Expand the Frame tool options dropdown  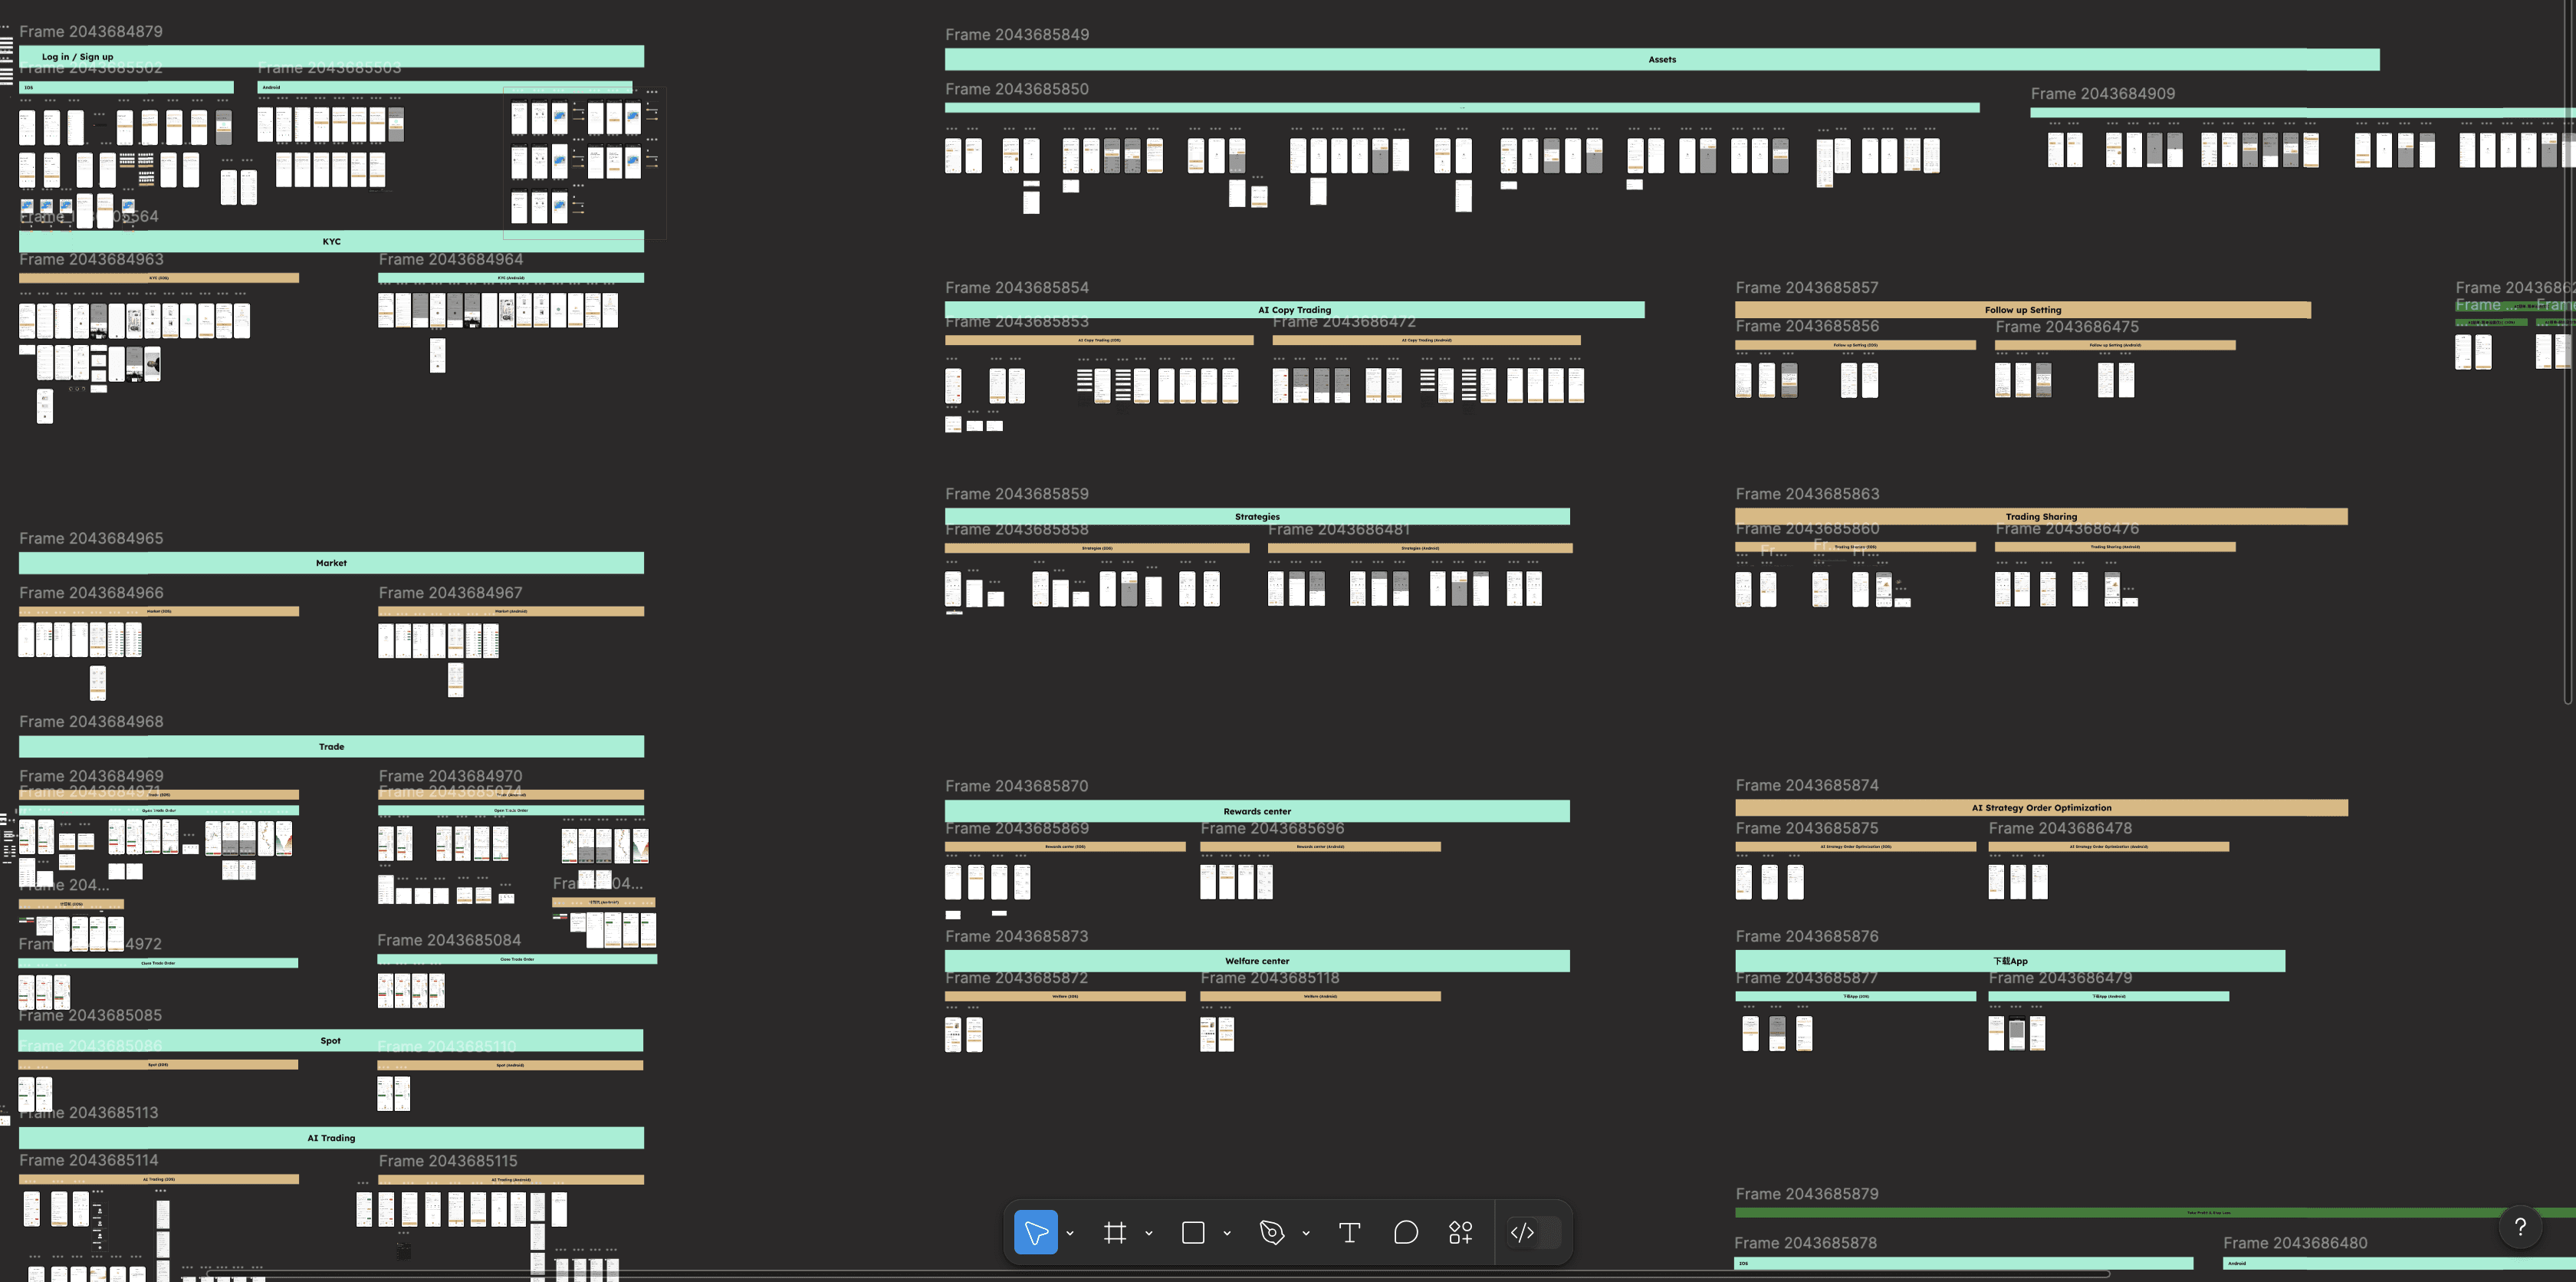point(1149,1233)
